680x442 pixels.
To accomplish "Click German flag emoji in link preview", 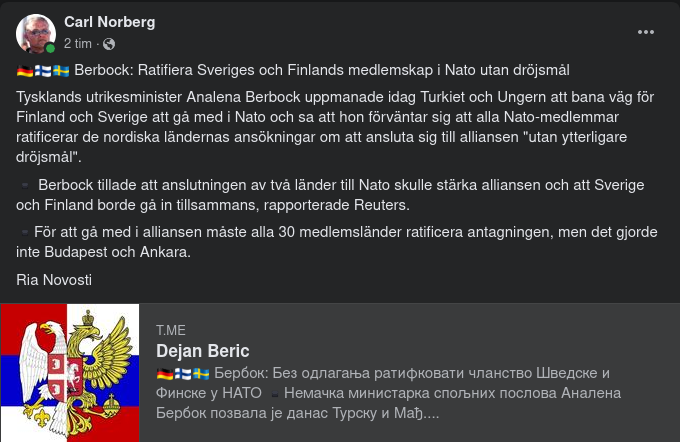I will pos(165,373).
